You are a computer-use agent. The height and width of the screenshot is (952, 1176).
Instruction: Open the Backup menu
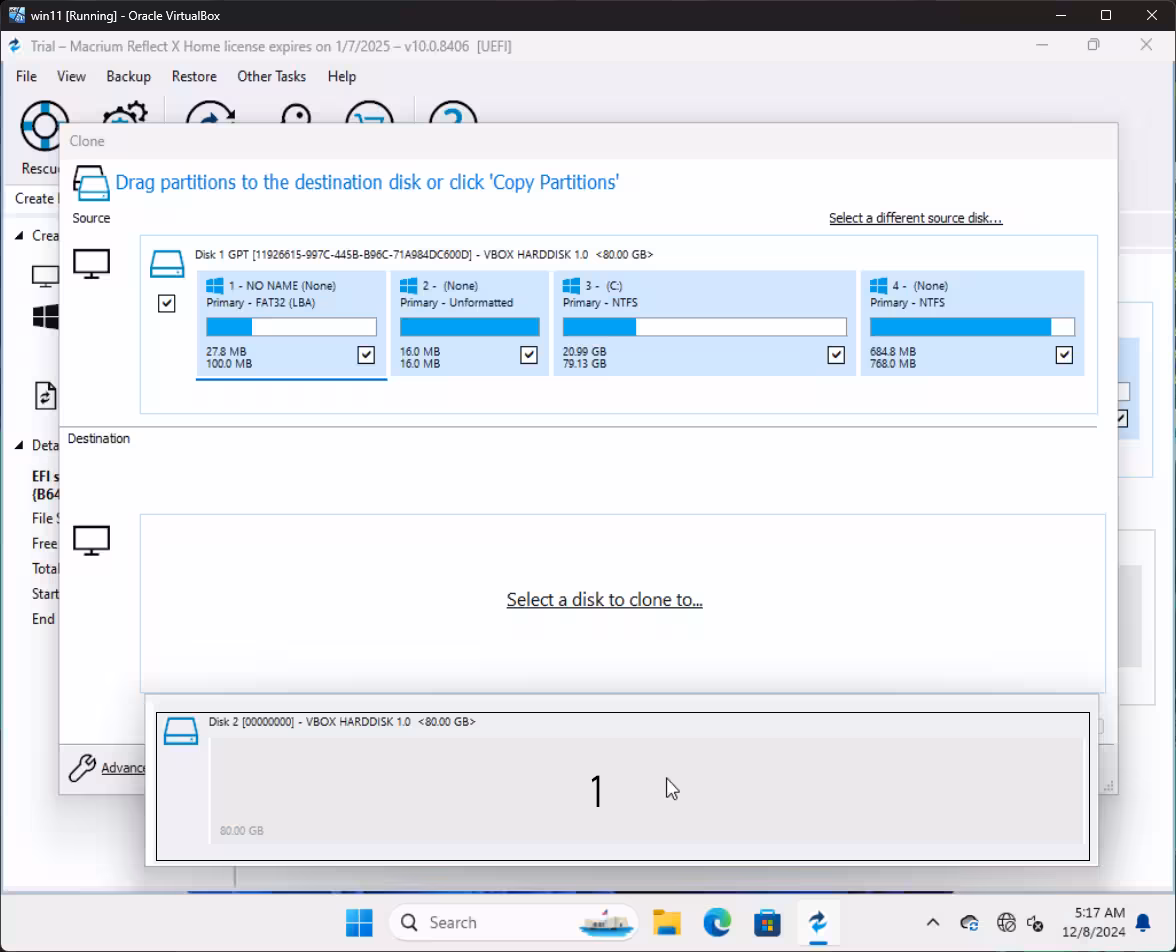[128, 77]
